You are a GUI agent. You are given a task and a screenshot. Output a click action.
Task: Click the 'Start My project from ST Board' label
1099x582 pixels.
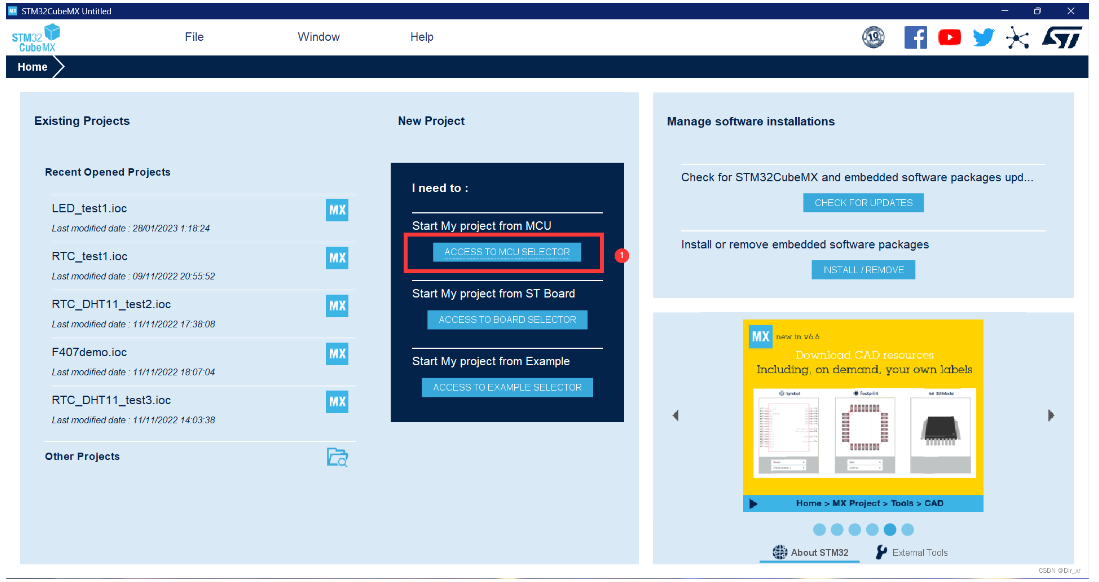click(493, 293)
